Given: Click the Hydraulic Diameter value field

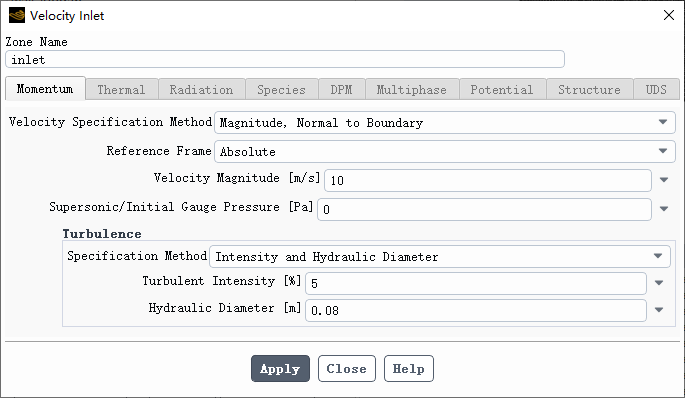Looking at the screenshot, I should coord(476,310).
